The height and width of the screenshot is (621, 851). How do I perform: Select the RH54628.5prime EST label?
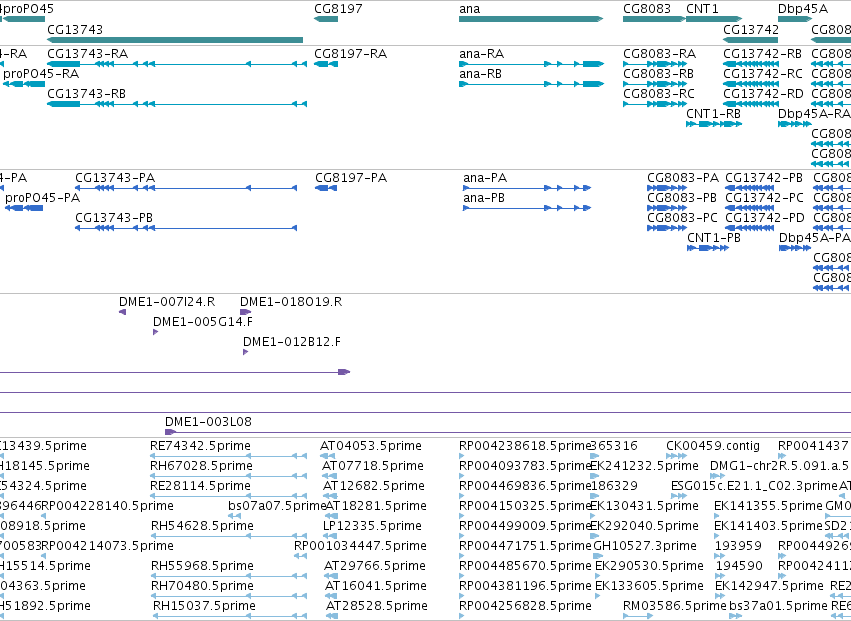(x=202, y=526)
